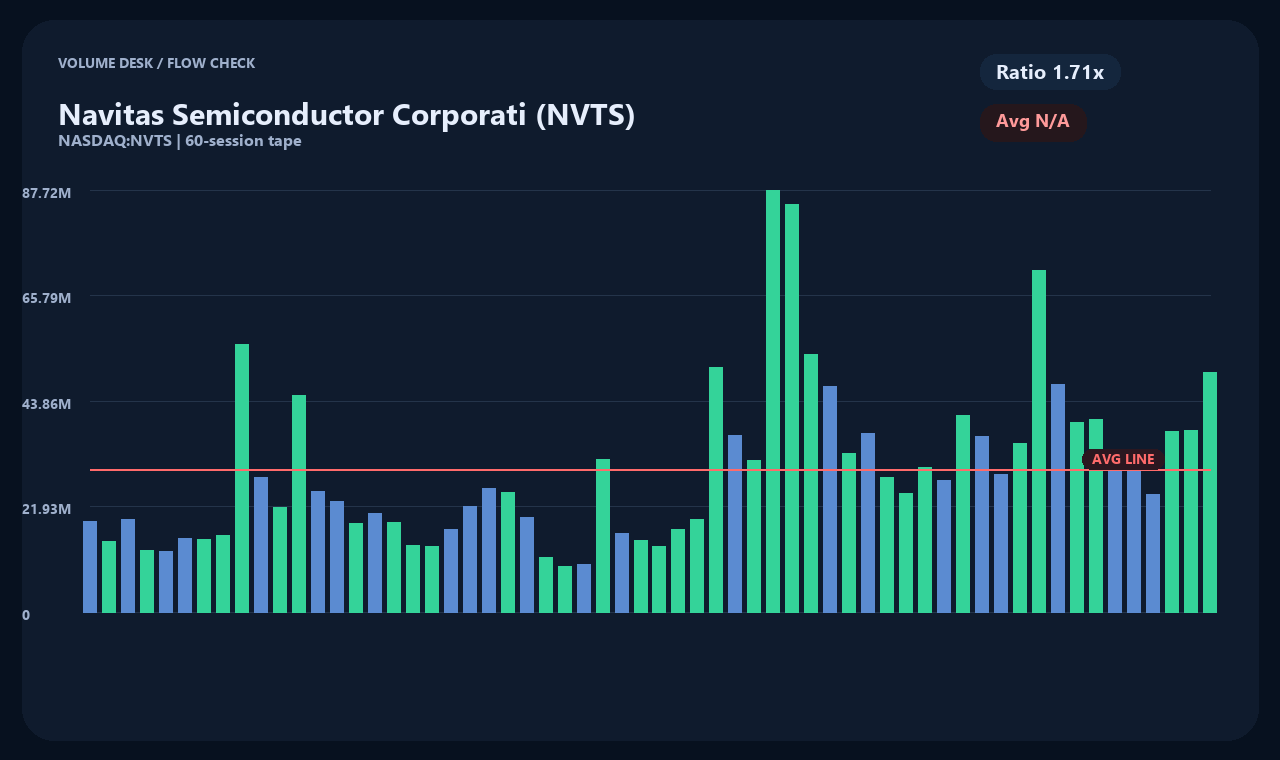The image size is (1280, 760).
Task: Select the final session's green volume bar
Action: click(1210, 492)
